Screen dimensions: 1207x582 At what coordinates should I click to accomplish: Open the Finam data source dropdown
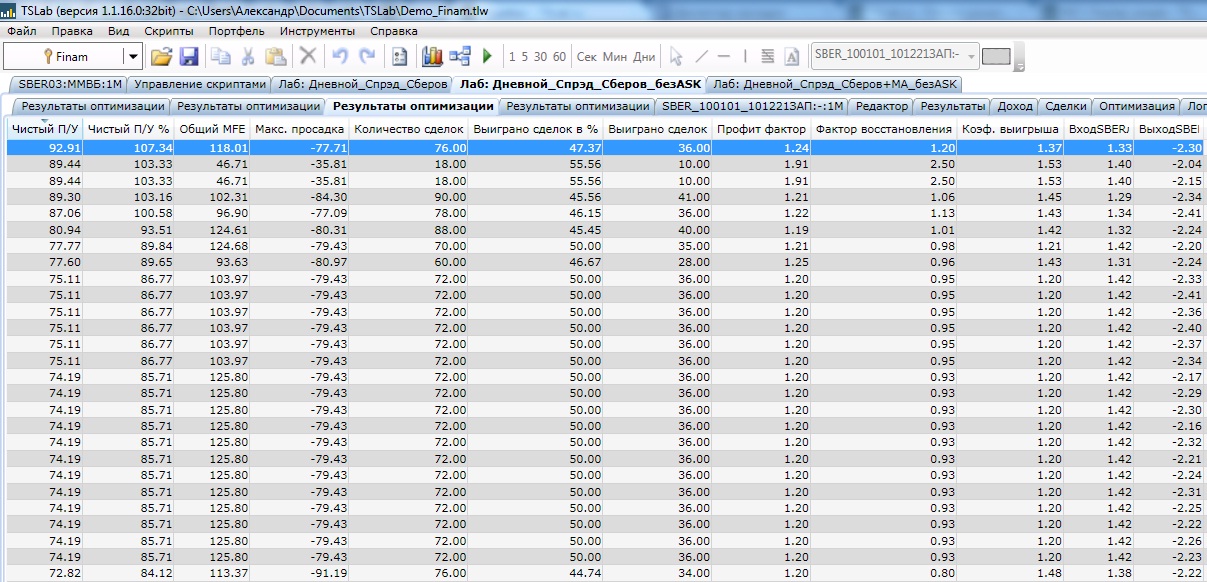(131, 57)
